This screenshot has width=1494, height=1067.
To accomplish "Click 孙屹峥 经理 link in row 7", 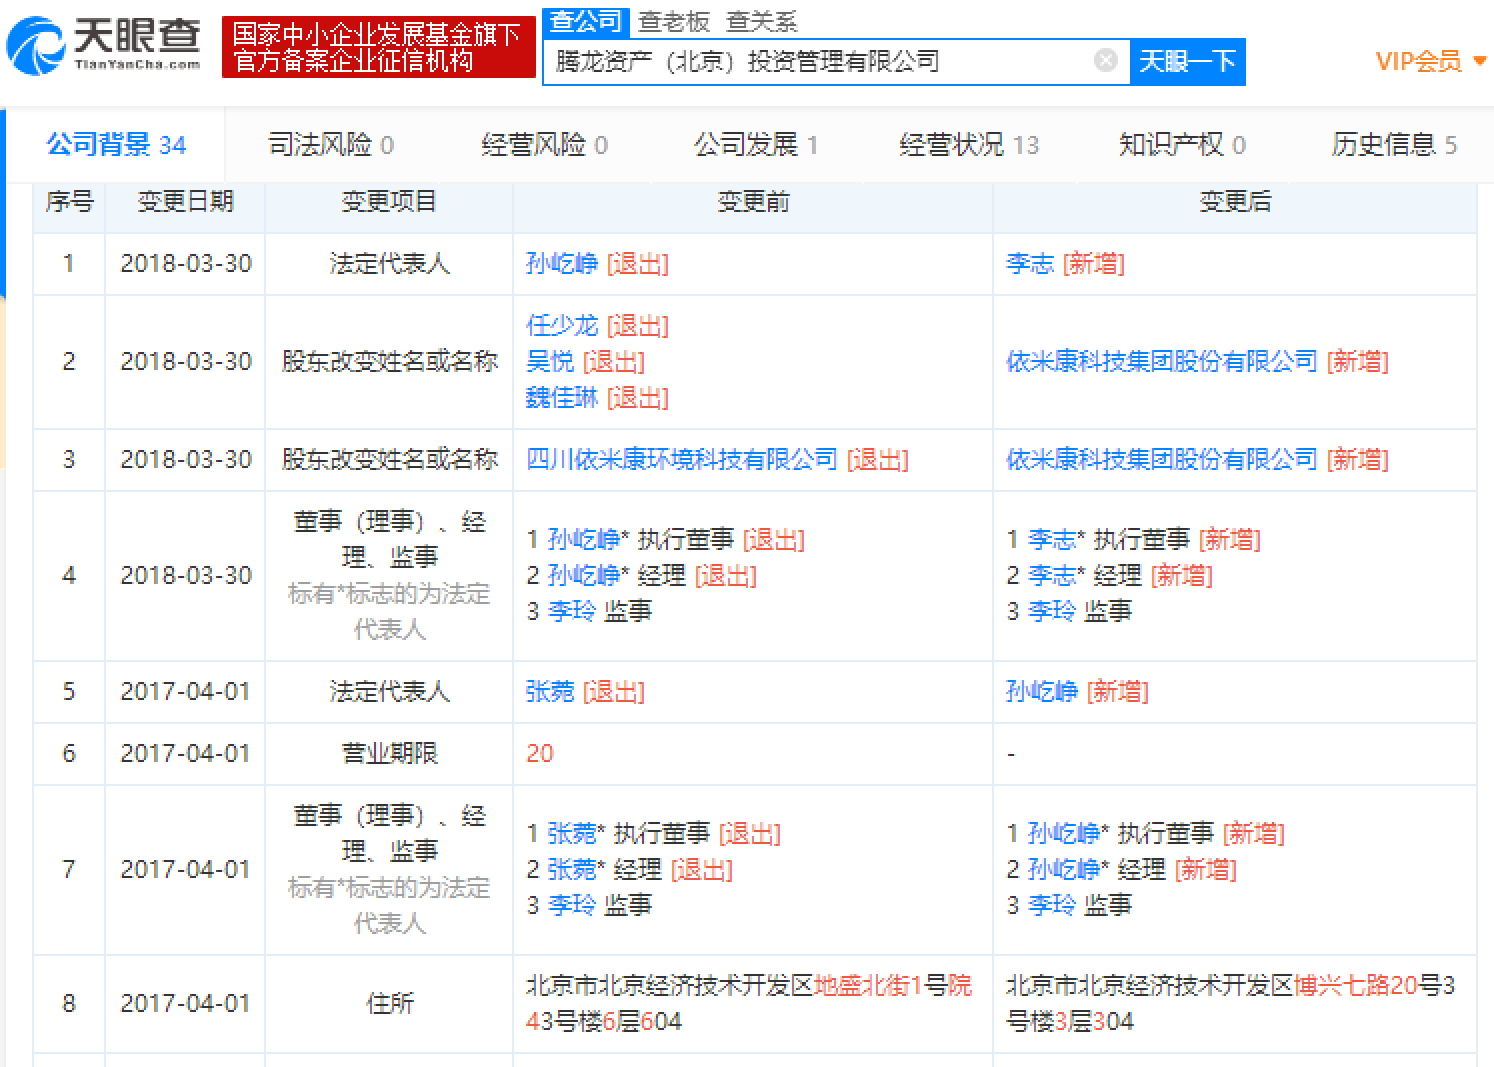I will tap(1064, 870).
